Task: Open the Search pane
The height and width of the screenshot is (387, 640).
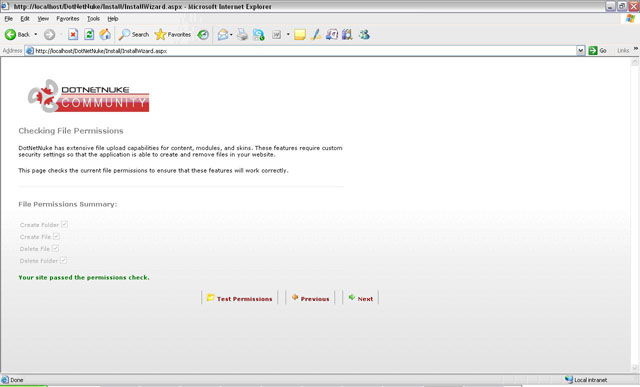Action: coord(134,35)
